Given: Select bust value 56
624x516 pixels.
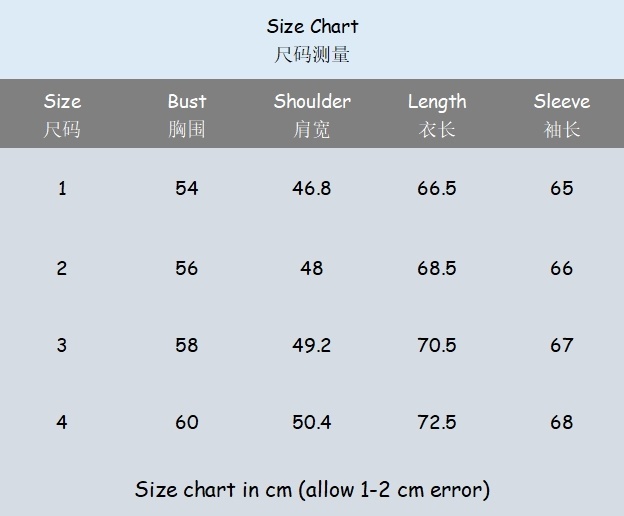Looking at the screenshot, I should [187, 268].
